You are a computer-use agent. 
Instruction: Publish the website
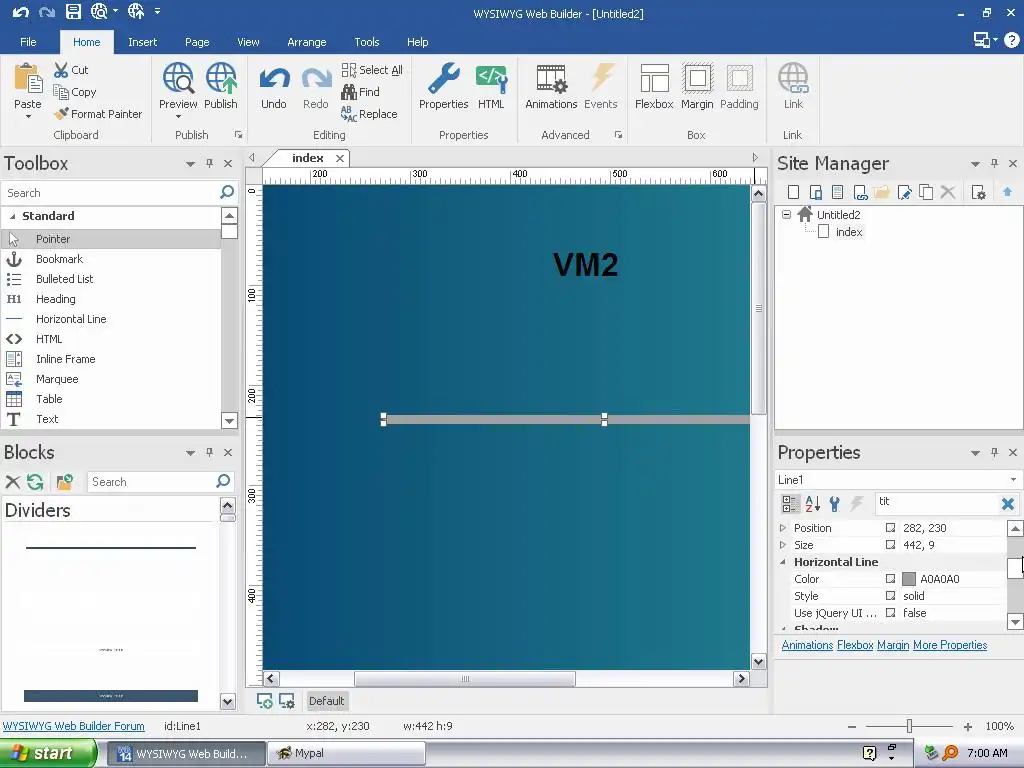[221, 86]
